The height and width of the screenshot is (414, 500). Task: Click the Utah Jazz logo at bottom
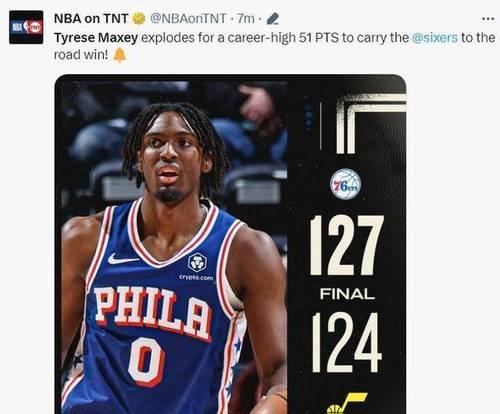pyautogui.click(x=347, y=404)
